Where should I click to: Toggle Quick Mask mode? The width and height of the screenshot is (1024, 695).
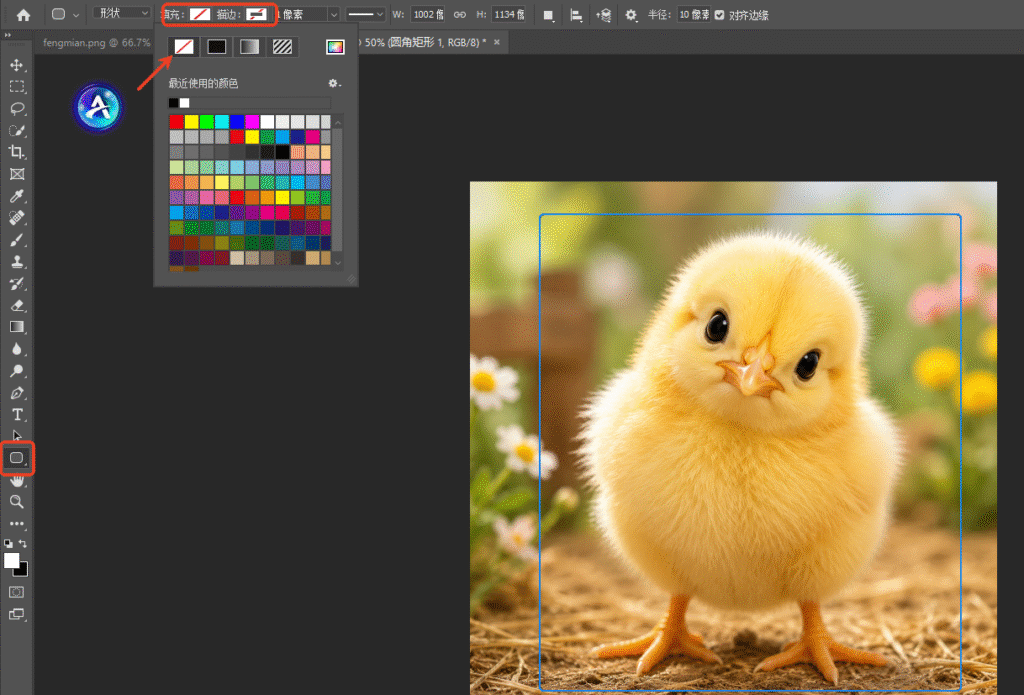[16, 592]
